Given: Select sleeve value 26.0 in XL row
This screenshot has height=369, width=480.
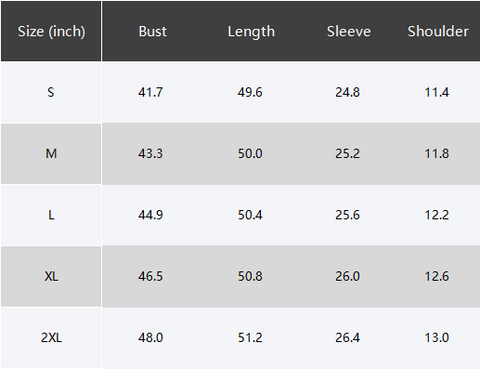Looking at the screenshot, I should click(347, 276).
